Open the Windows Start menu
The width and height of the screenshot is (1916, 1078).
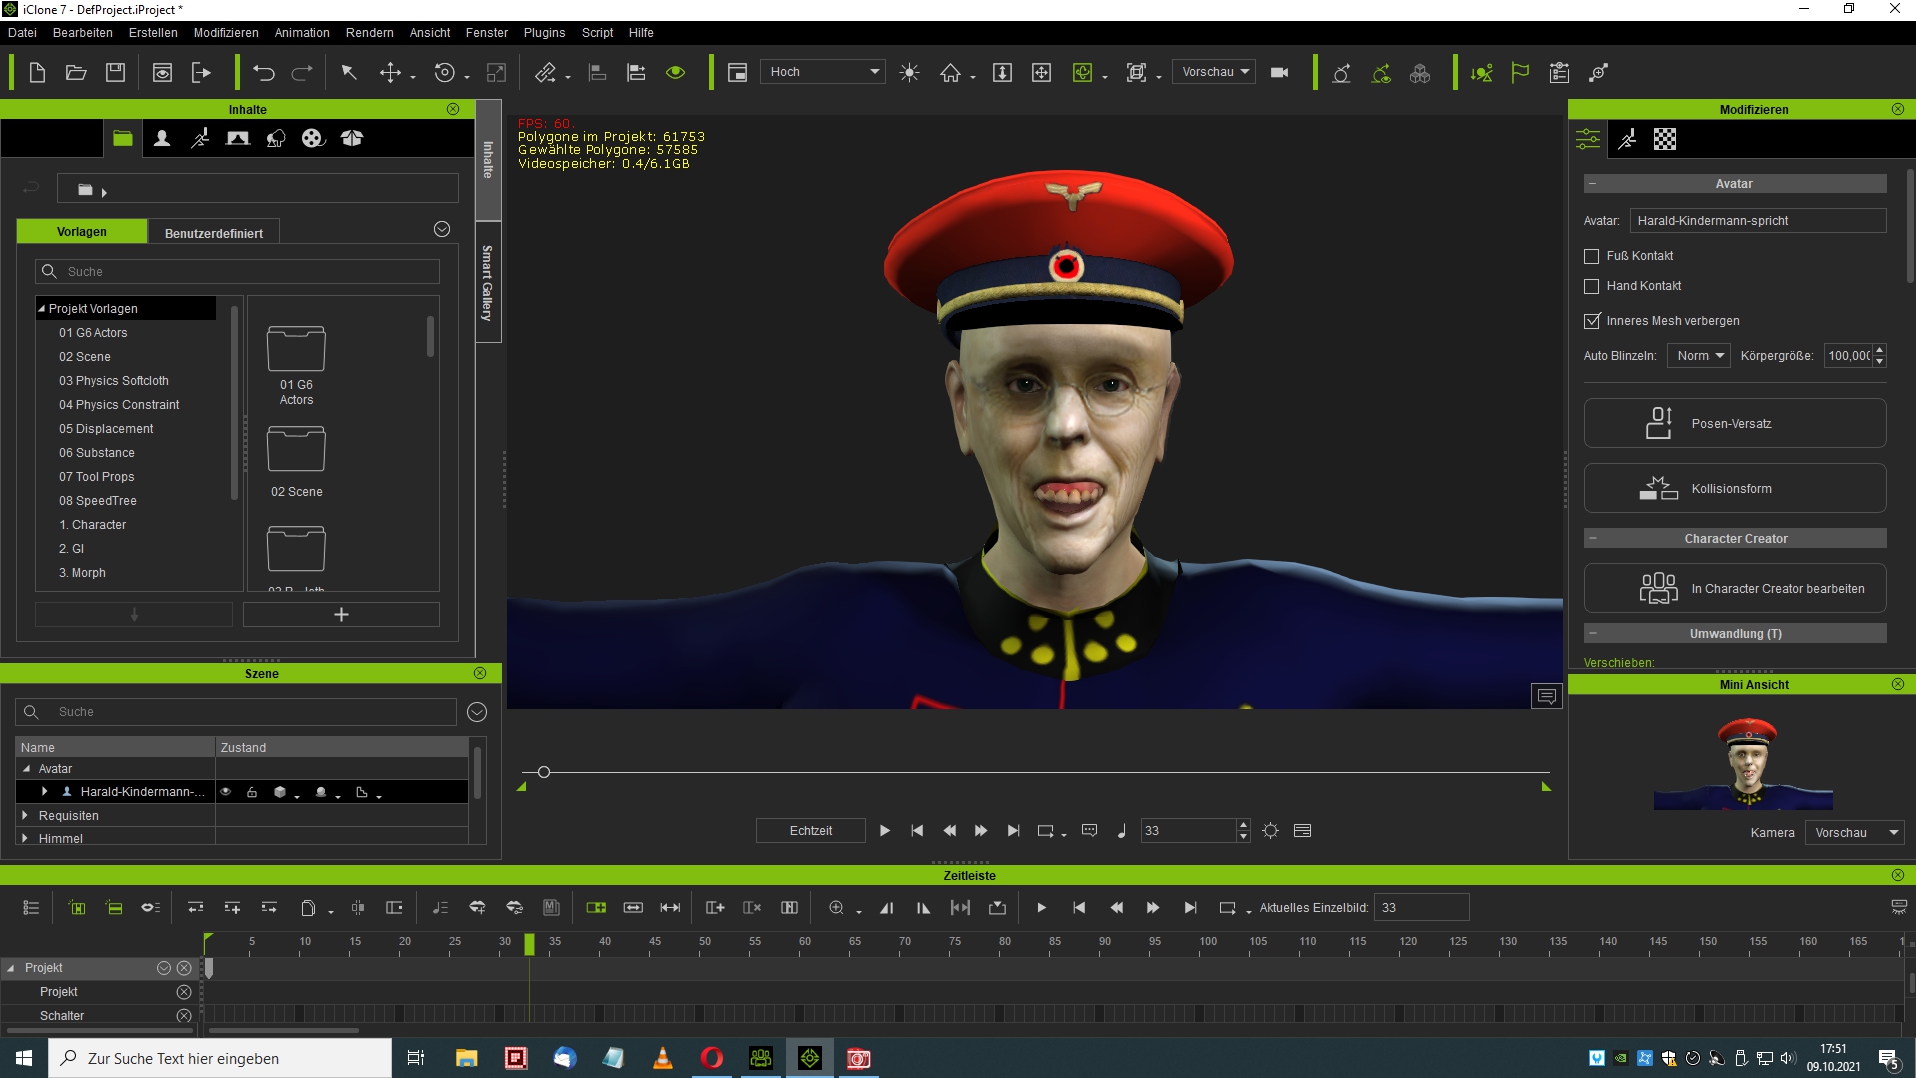pyautogui.click(x=24, y=1058)
